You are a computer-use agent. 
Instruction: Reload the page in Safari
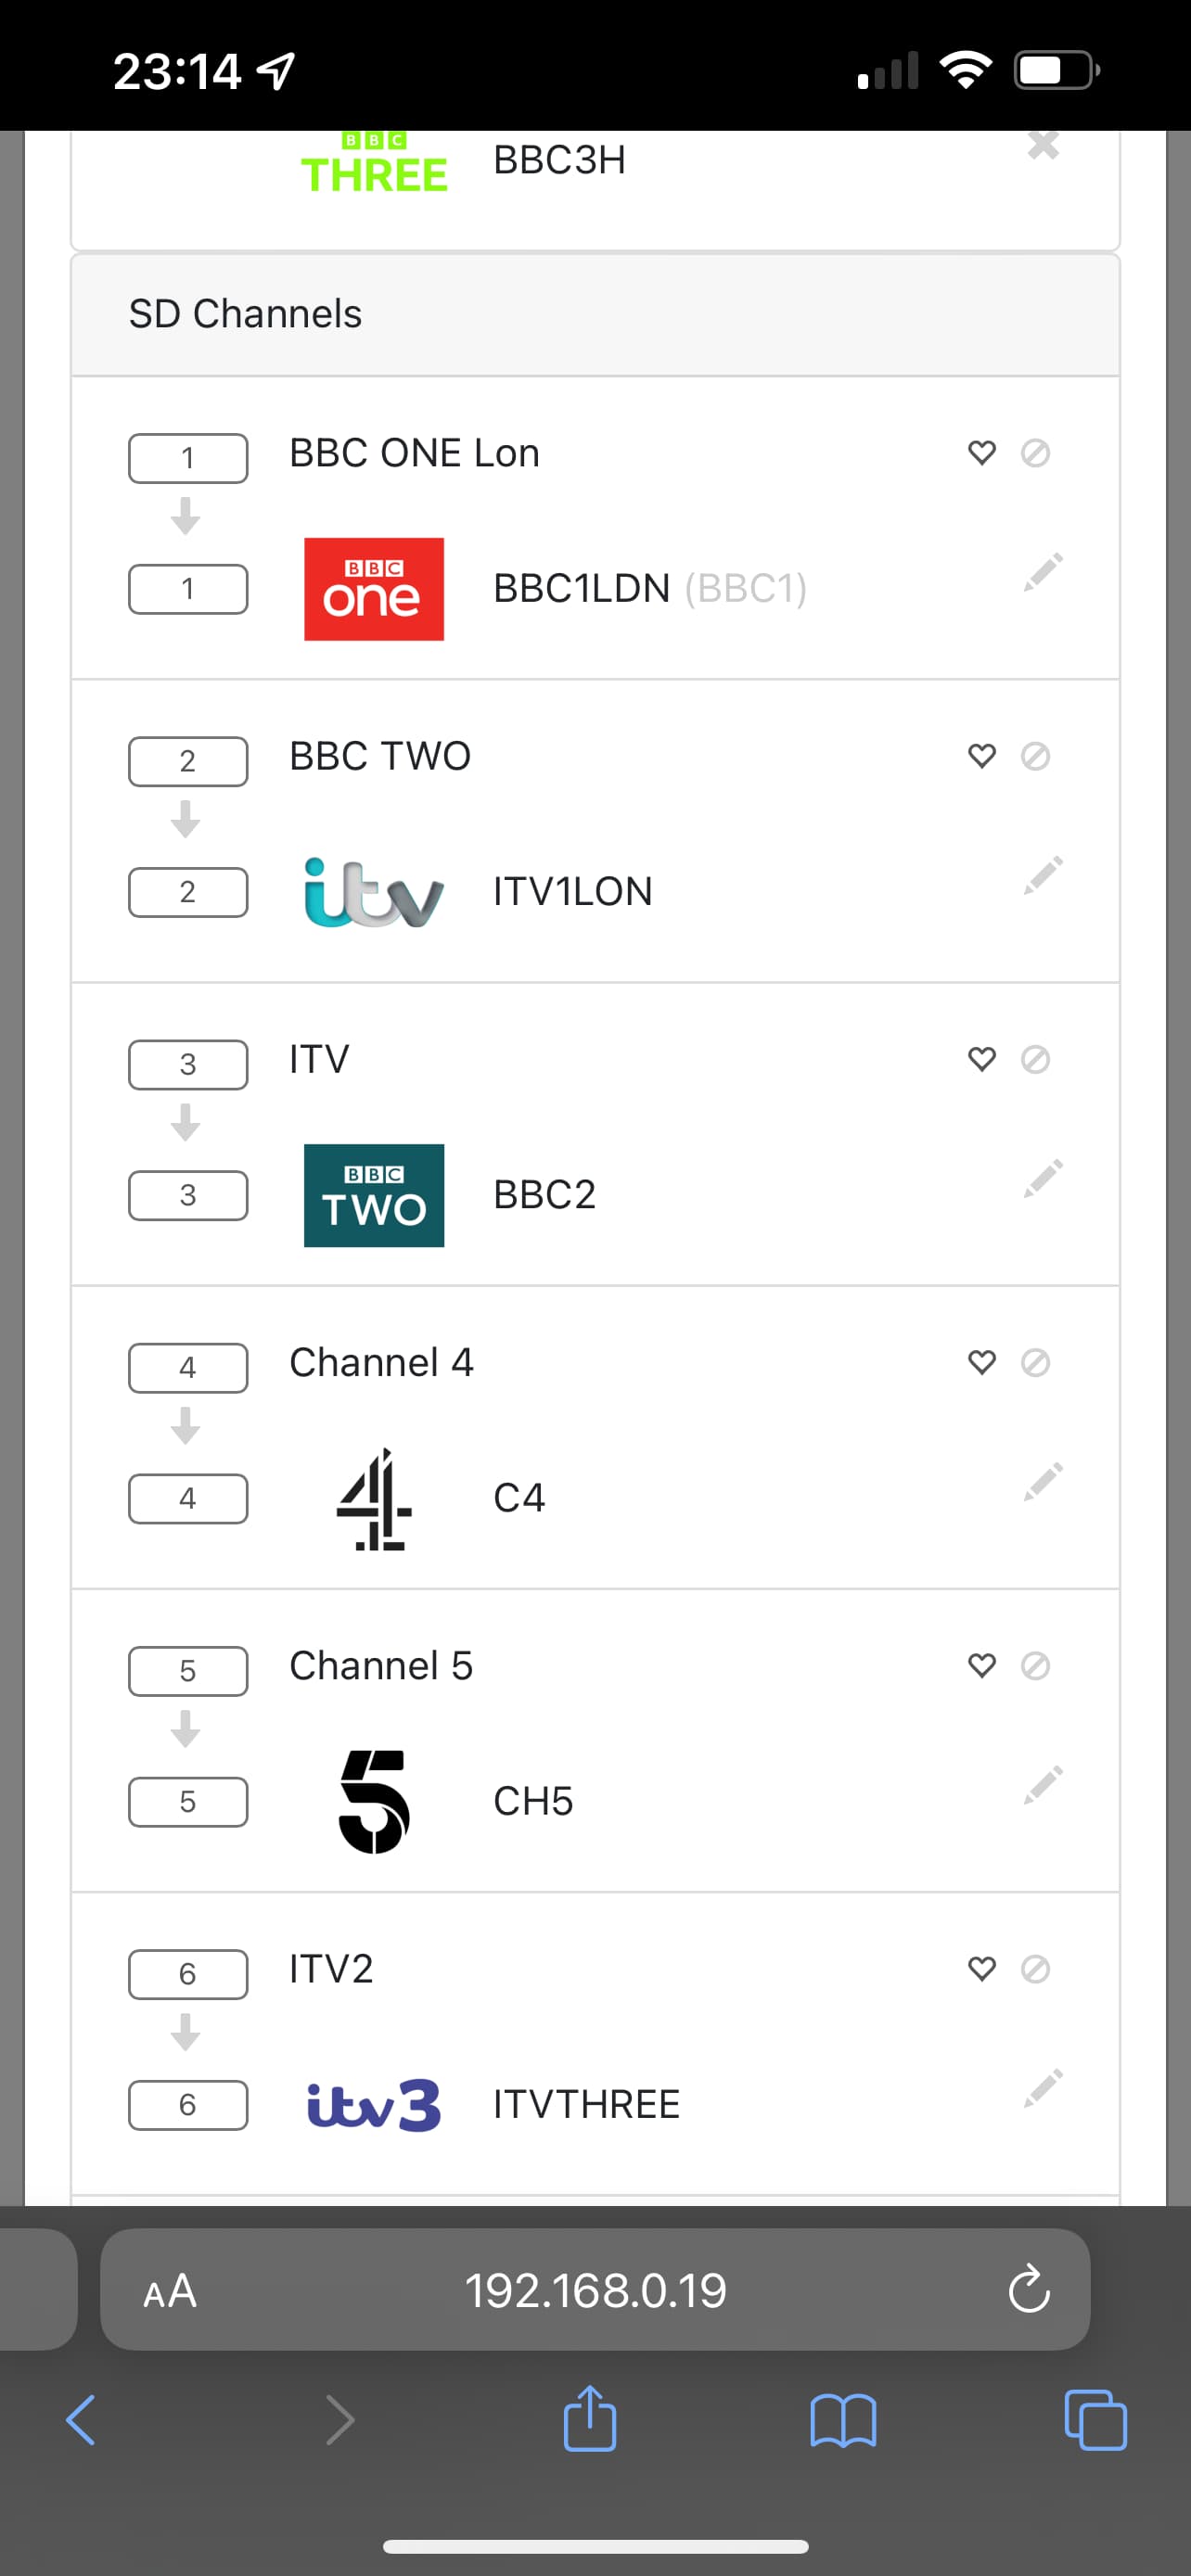point(1028,2291)
